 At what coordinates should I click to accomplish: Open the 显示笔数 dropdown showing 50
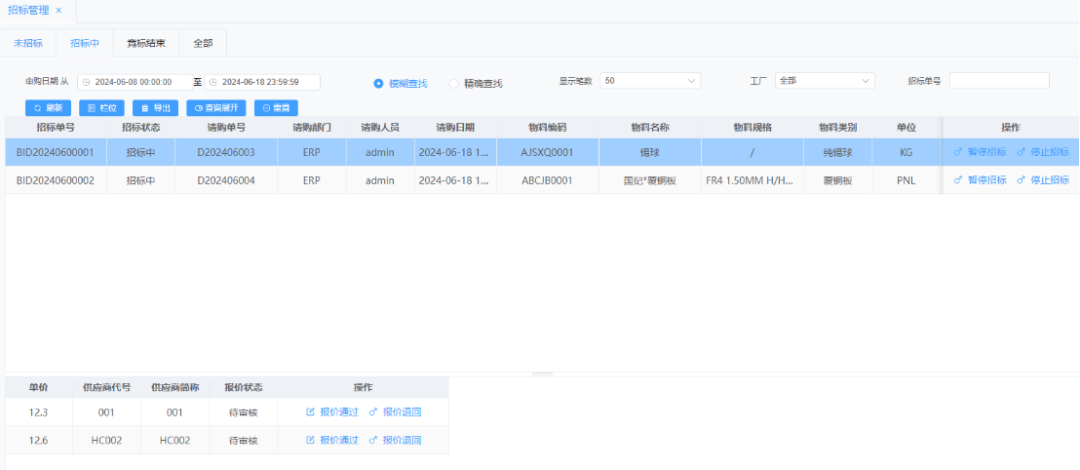click(x=650, y=81)
